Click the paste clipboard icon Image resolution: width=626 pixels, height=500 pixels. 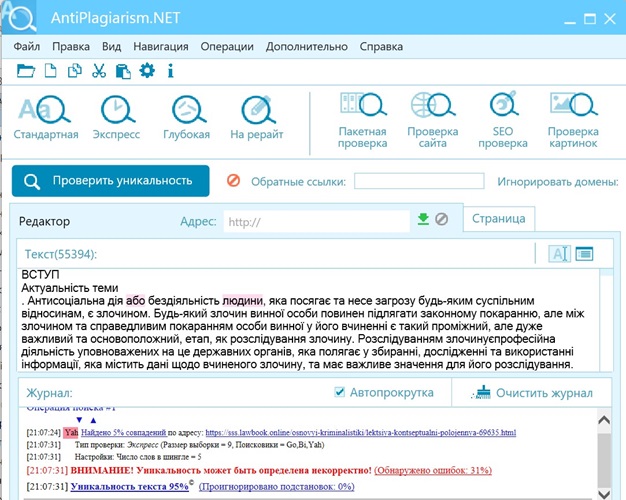tap(123, 71)
